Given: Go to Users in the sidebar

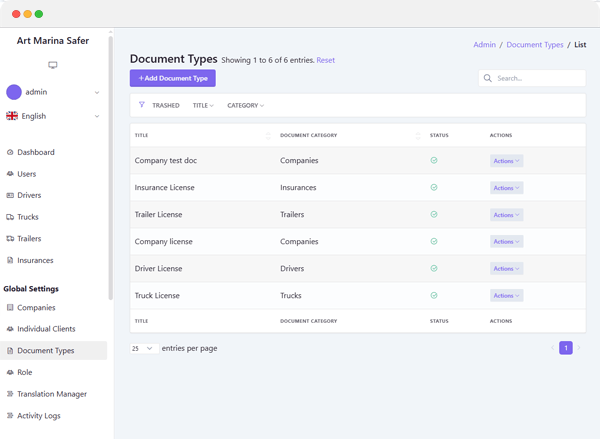Looking at the screenshot, I should point(26,174).
